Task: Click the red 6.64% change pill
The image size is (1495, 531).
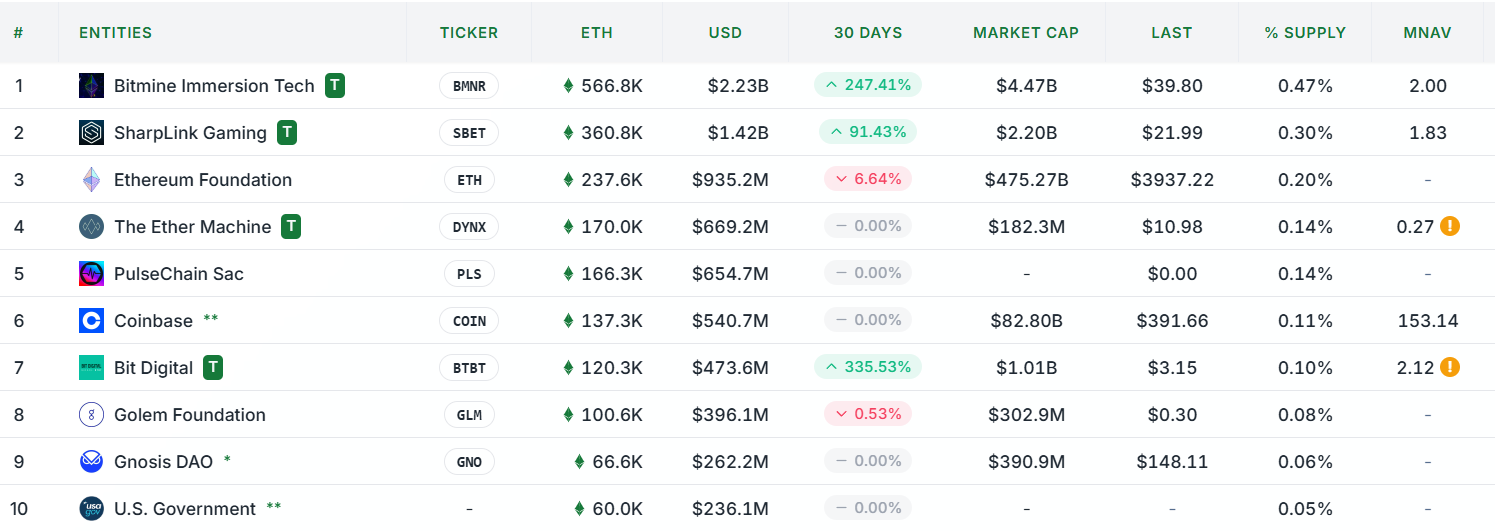Action: (868, 180)
